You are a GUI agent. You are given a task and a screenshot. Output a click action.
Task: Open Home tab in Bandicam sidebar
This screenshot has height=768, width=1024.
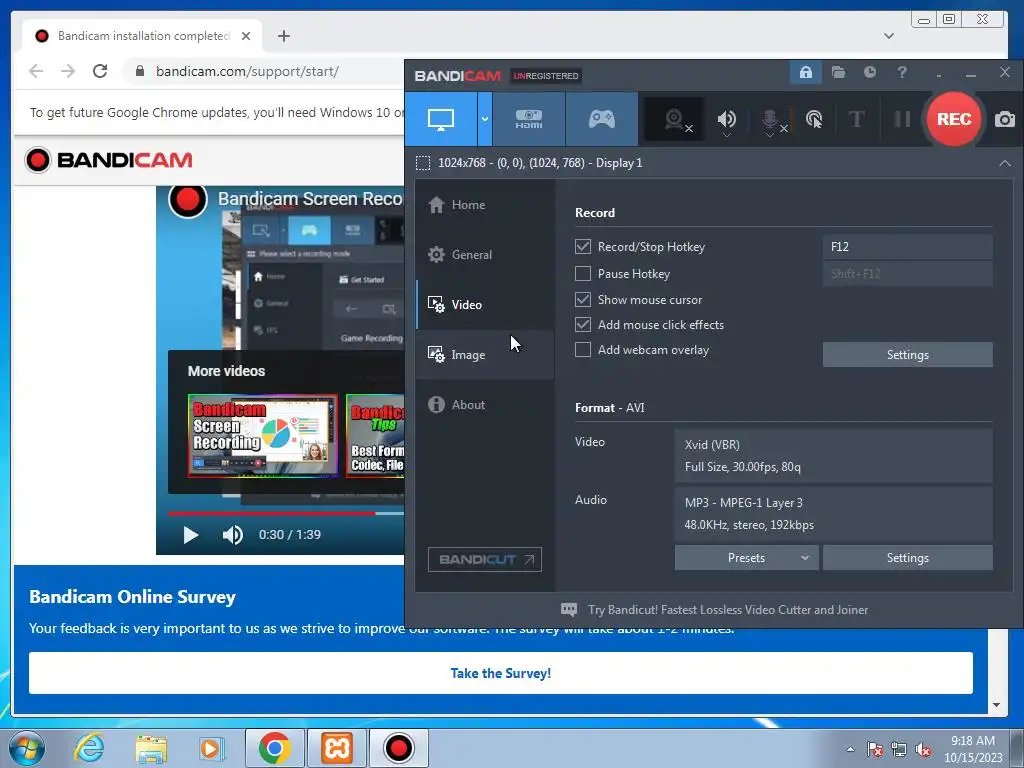[485, 205]
